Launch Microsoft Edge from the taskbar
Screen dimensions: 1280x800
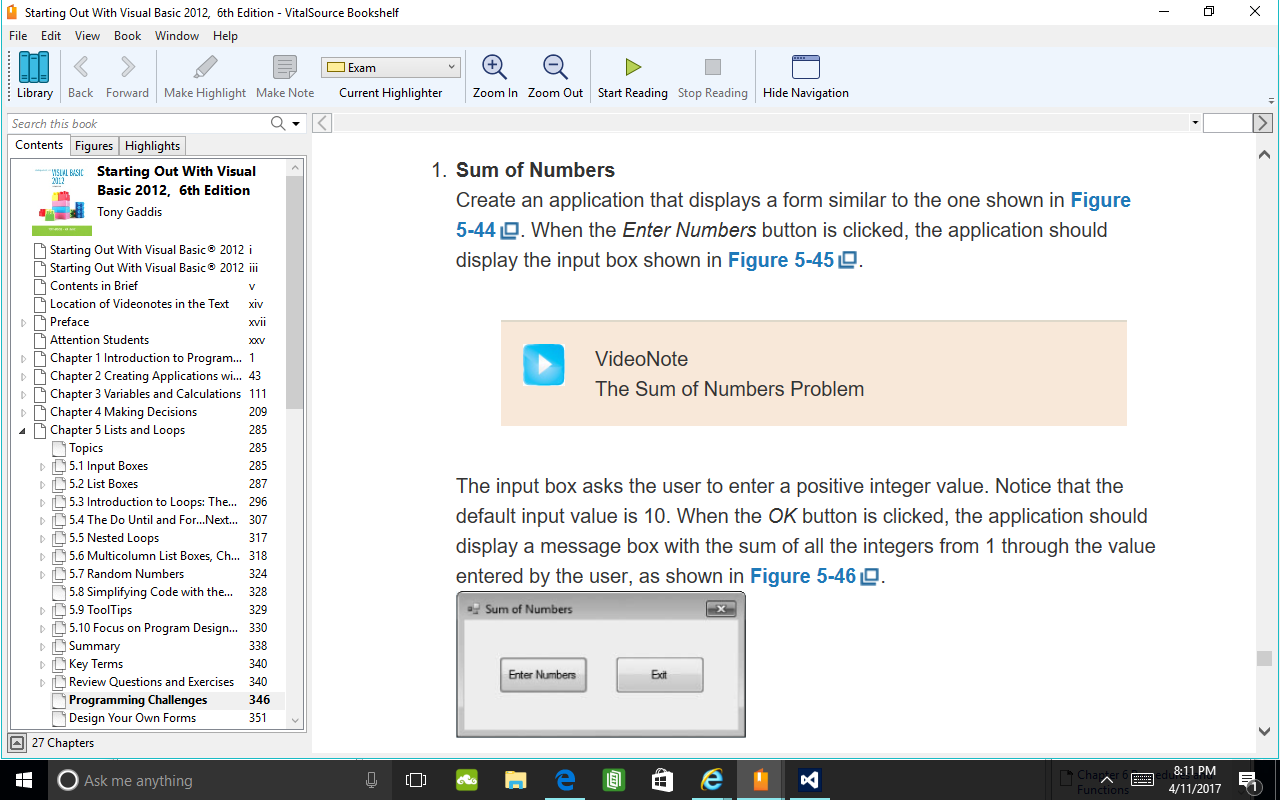[564, 780]
